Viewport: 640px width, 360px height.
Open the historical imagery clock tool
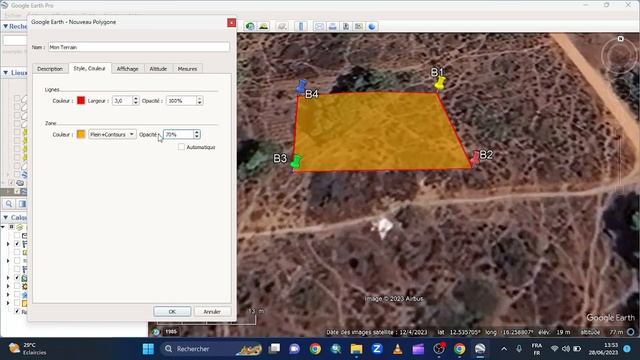click(250, 27)
